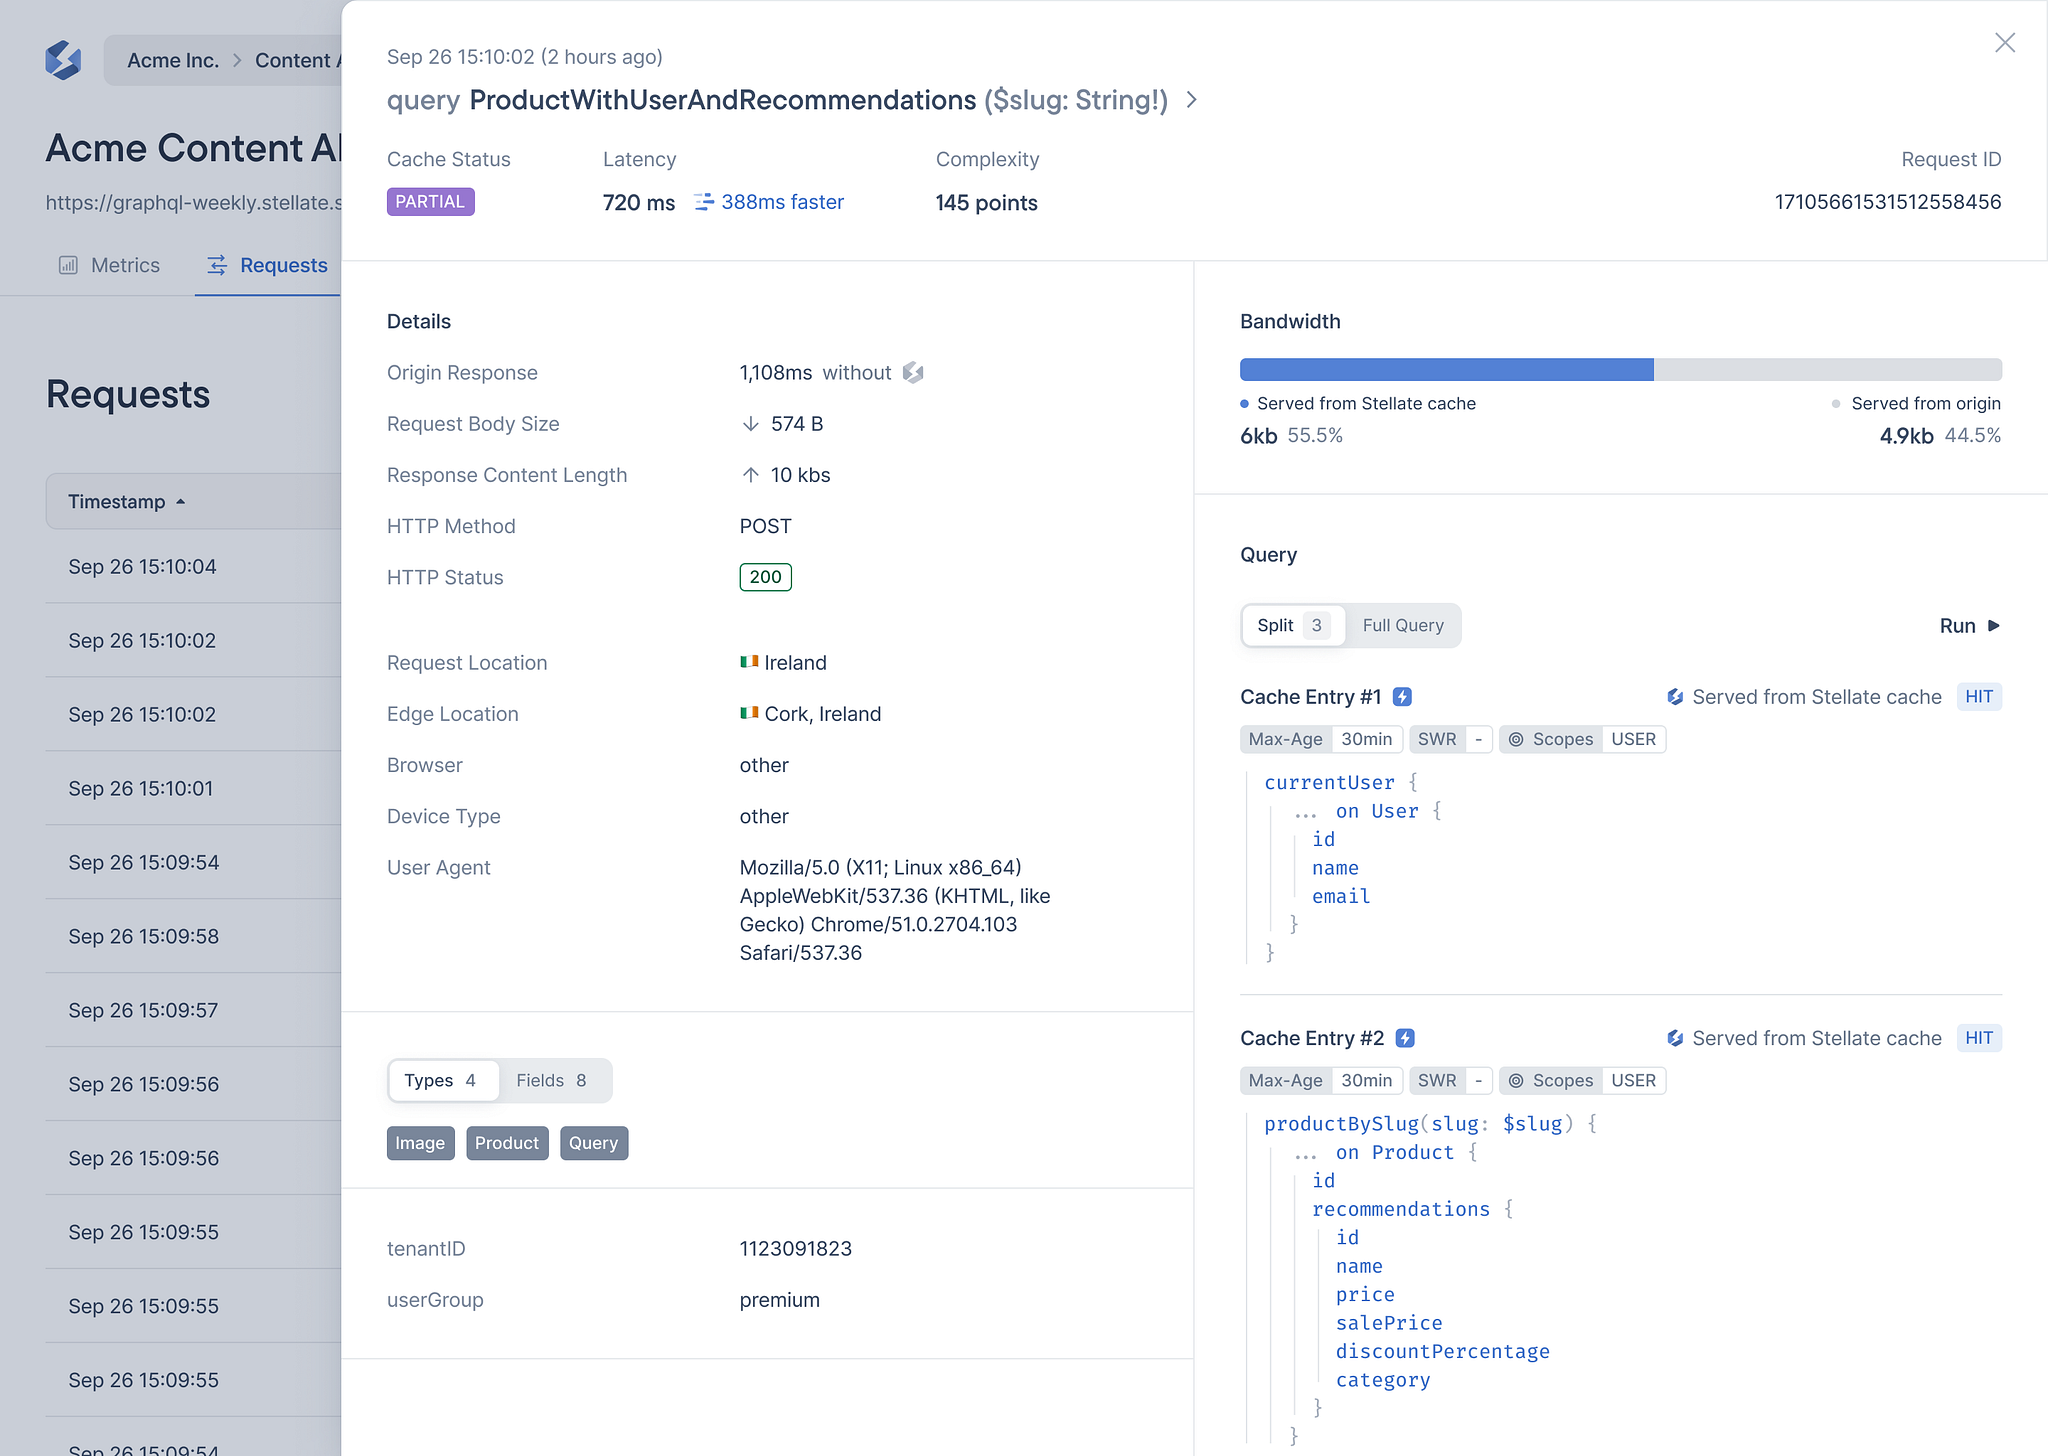This screenshot has height=1456, width=2048.
Task: Click the Scopes target icon in Cache Entry #2
Action: click(1518, 1080)
